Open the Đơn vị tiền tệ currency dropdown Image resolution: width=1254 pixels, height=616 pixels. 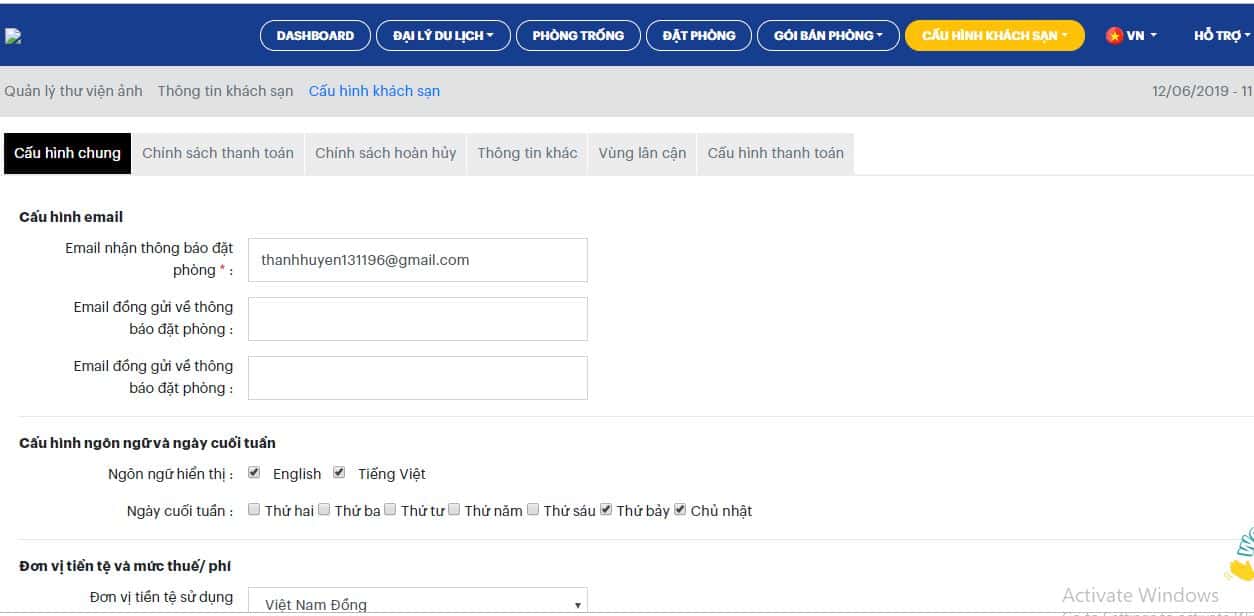[417, 603]
